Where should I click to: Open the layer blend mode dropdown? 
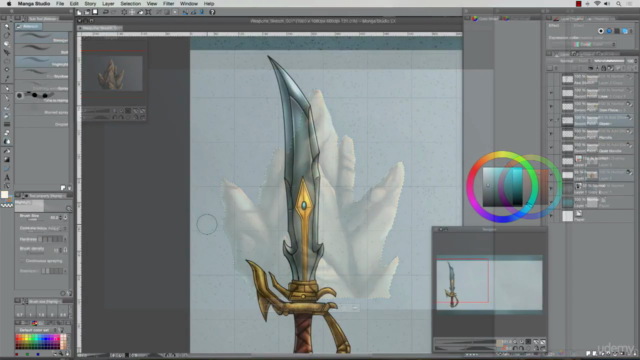(x=569, y=61)
